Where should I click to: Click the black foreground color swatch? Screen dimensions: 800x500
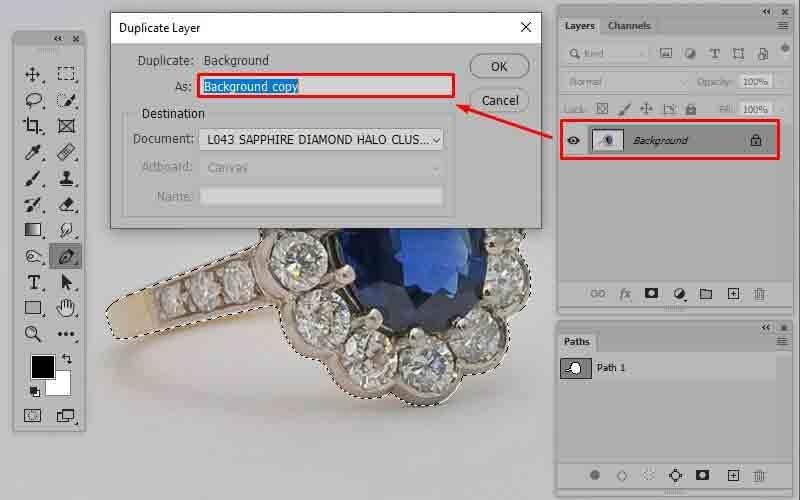tap(43, 367)
